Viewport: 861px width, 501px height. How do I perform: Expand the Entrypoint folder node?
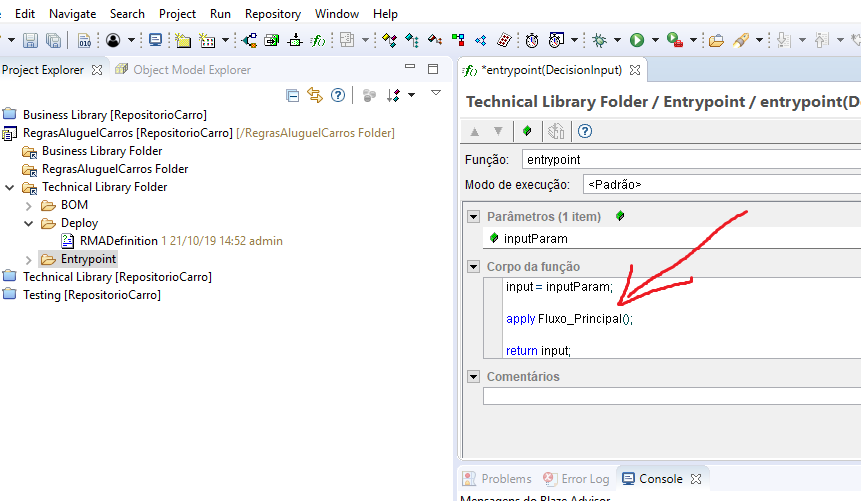coord(29,260)
